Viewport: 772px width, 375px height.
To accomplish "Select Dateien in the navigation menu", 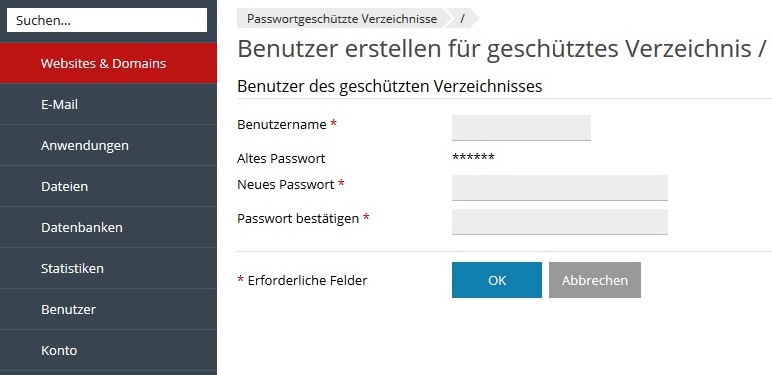I will (x=108, y=186).
